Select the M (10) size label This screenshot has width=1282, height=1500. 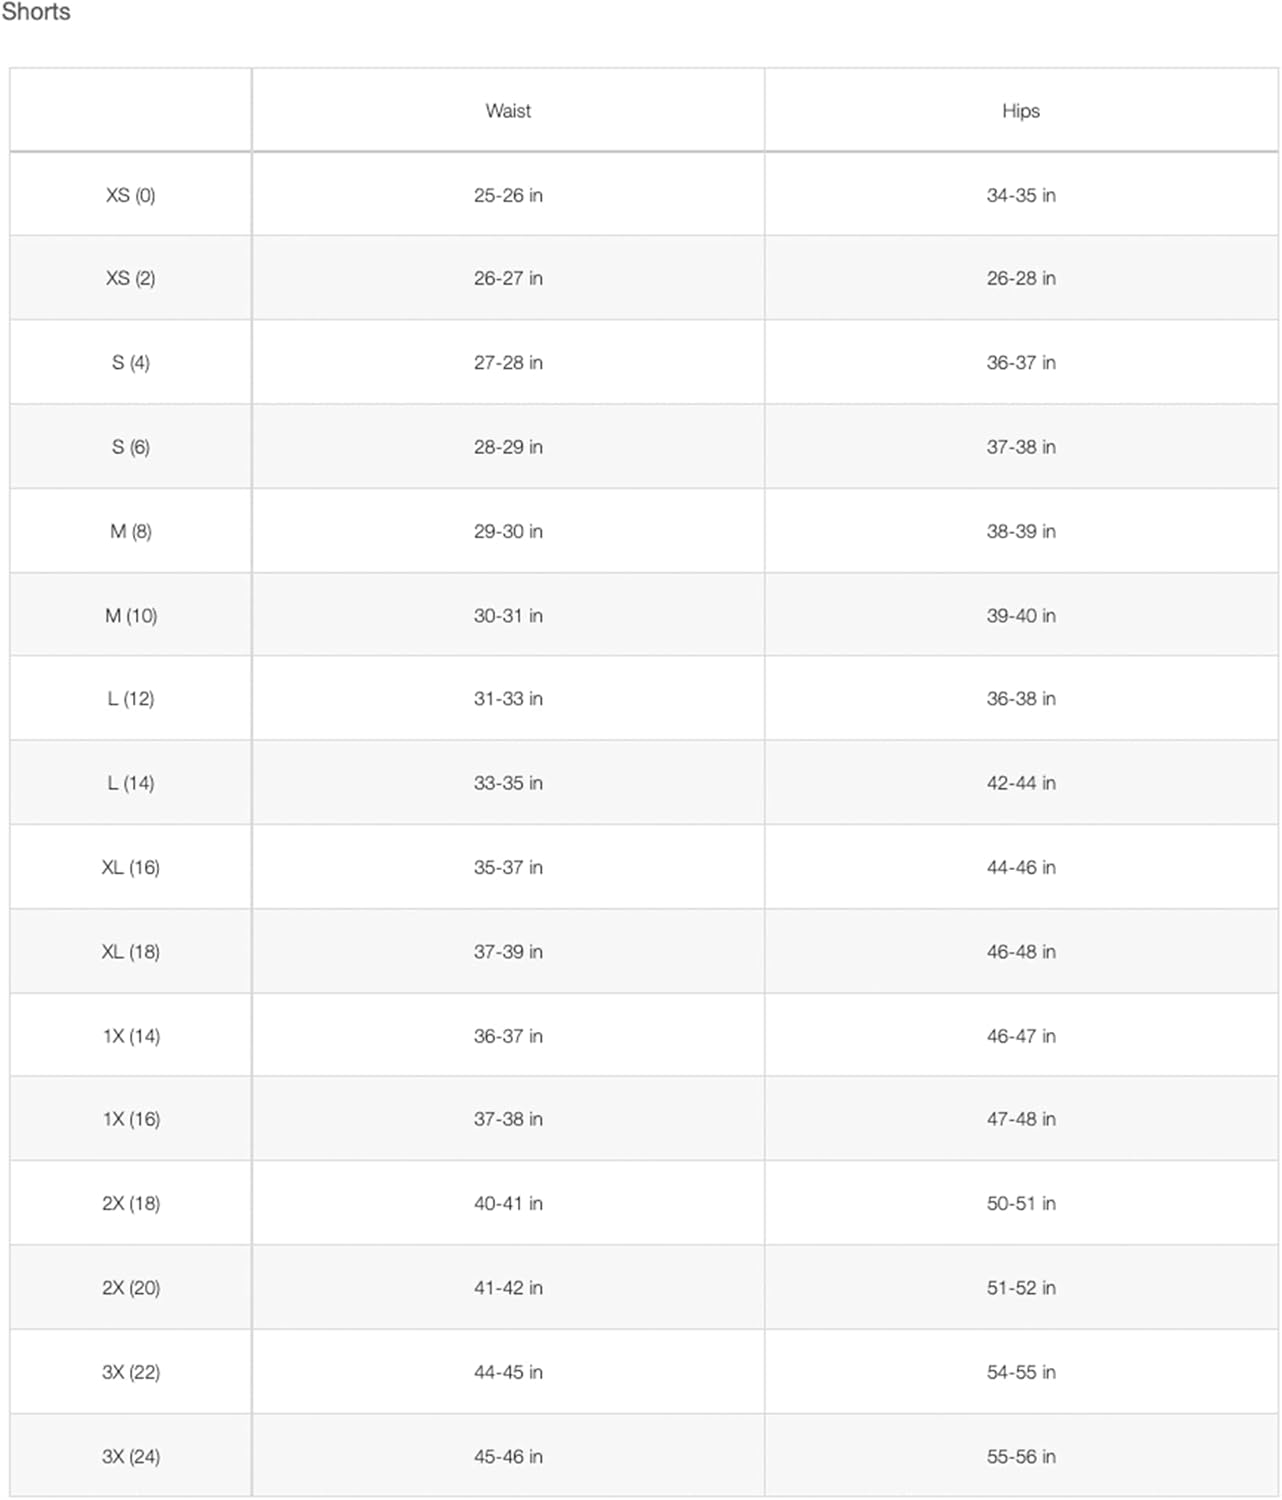pyautogui.click(x=131, y=615)
